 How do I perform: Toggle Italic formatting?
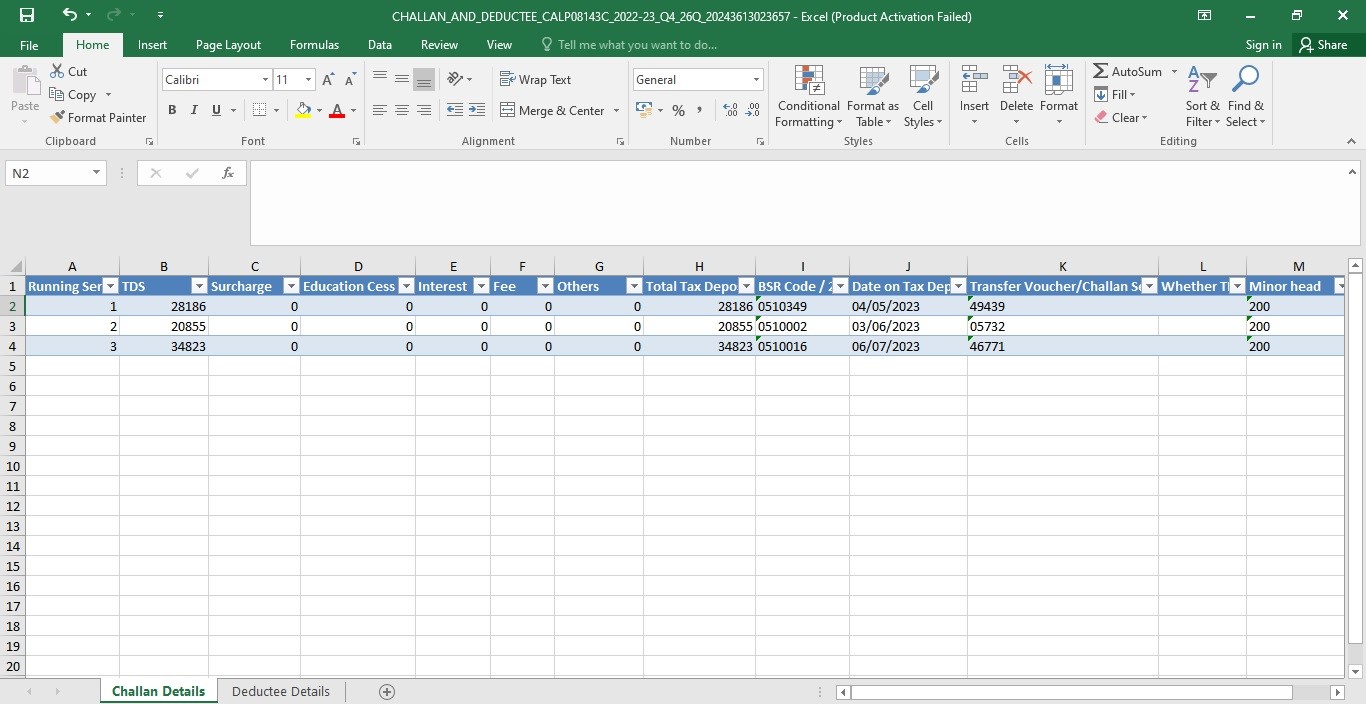point(194,110)
